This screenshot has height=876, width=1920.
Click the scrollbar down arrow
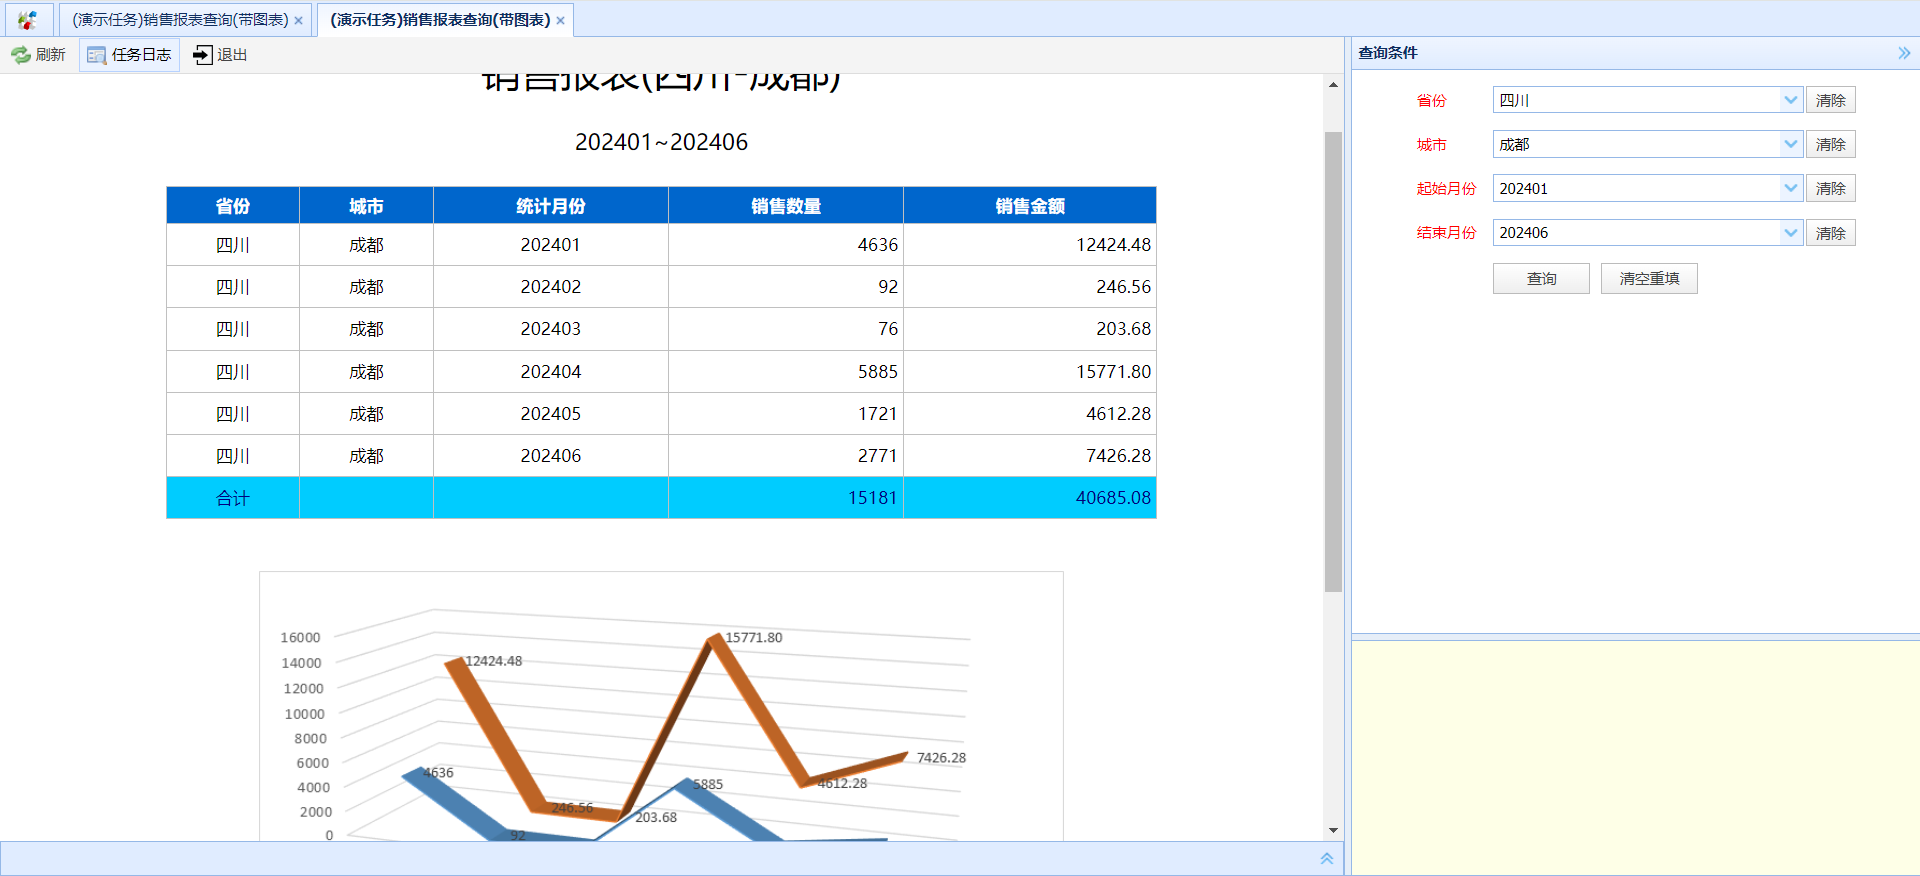point(1333,830)
